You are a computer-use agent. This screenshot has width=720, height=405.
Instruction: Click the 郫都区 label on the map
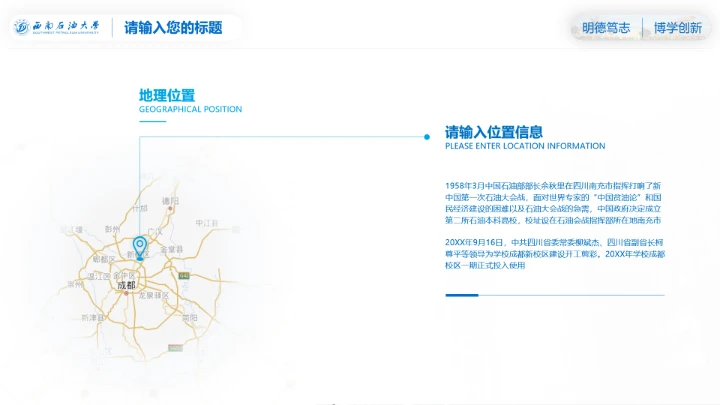pos(104,259)
